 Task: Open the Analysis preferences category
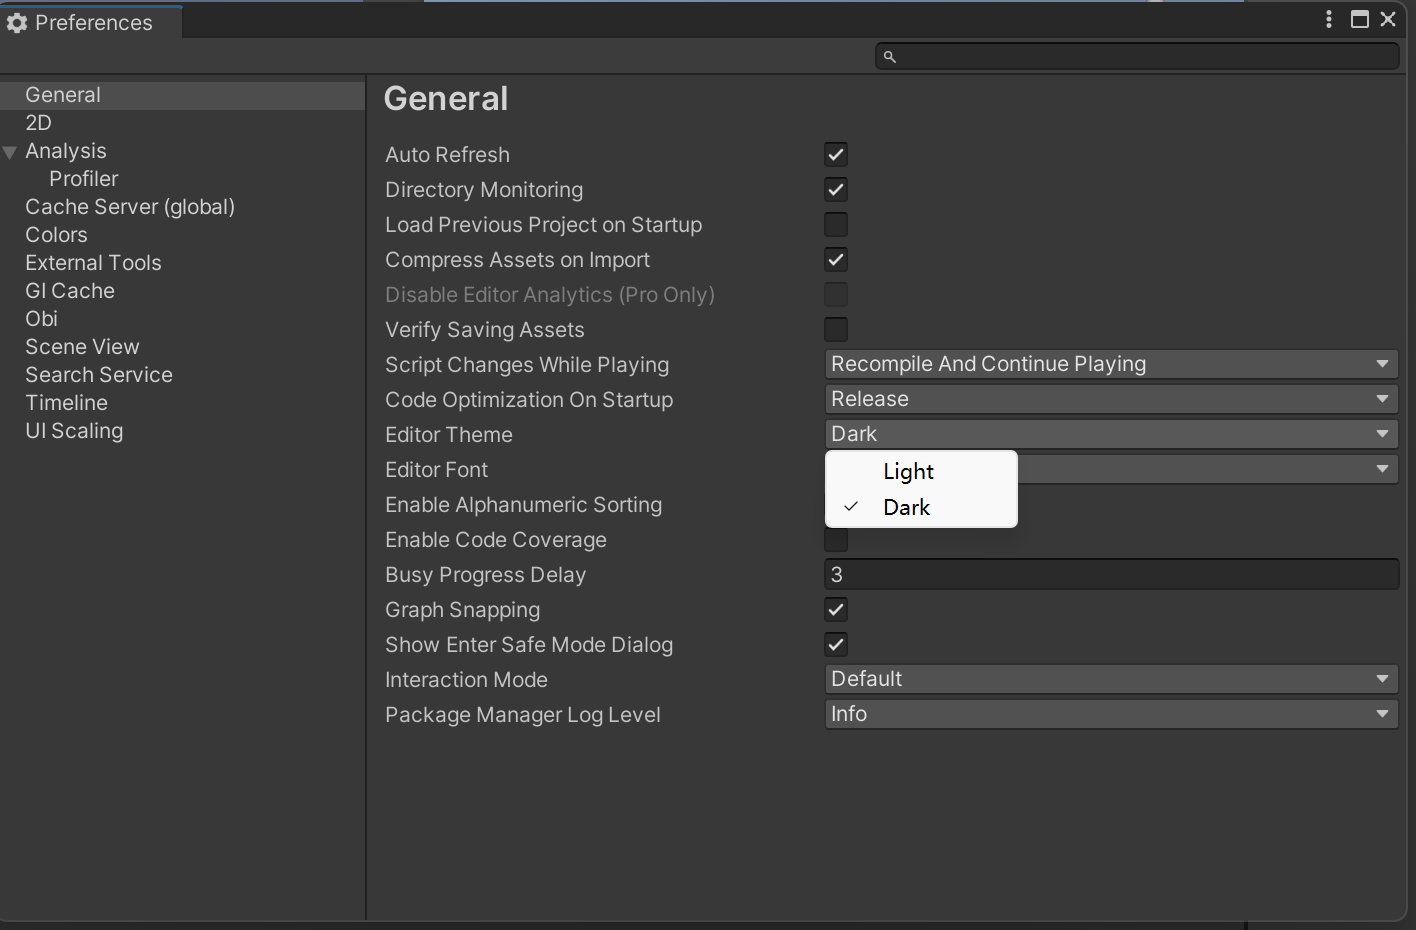(65, 151)
